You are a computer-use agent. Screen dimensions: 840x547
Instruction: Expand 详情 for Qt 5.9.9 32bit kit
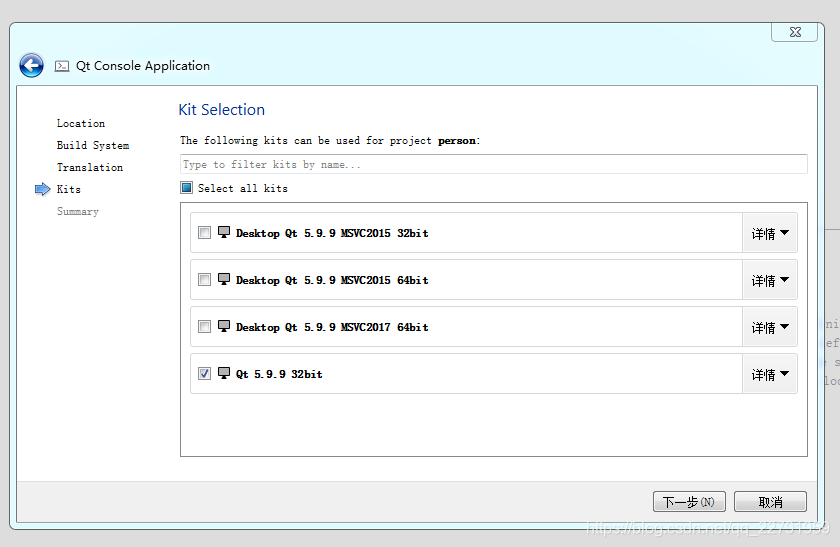coord(770,374)
